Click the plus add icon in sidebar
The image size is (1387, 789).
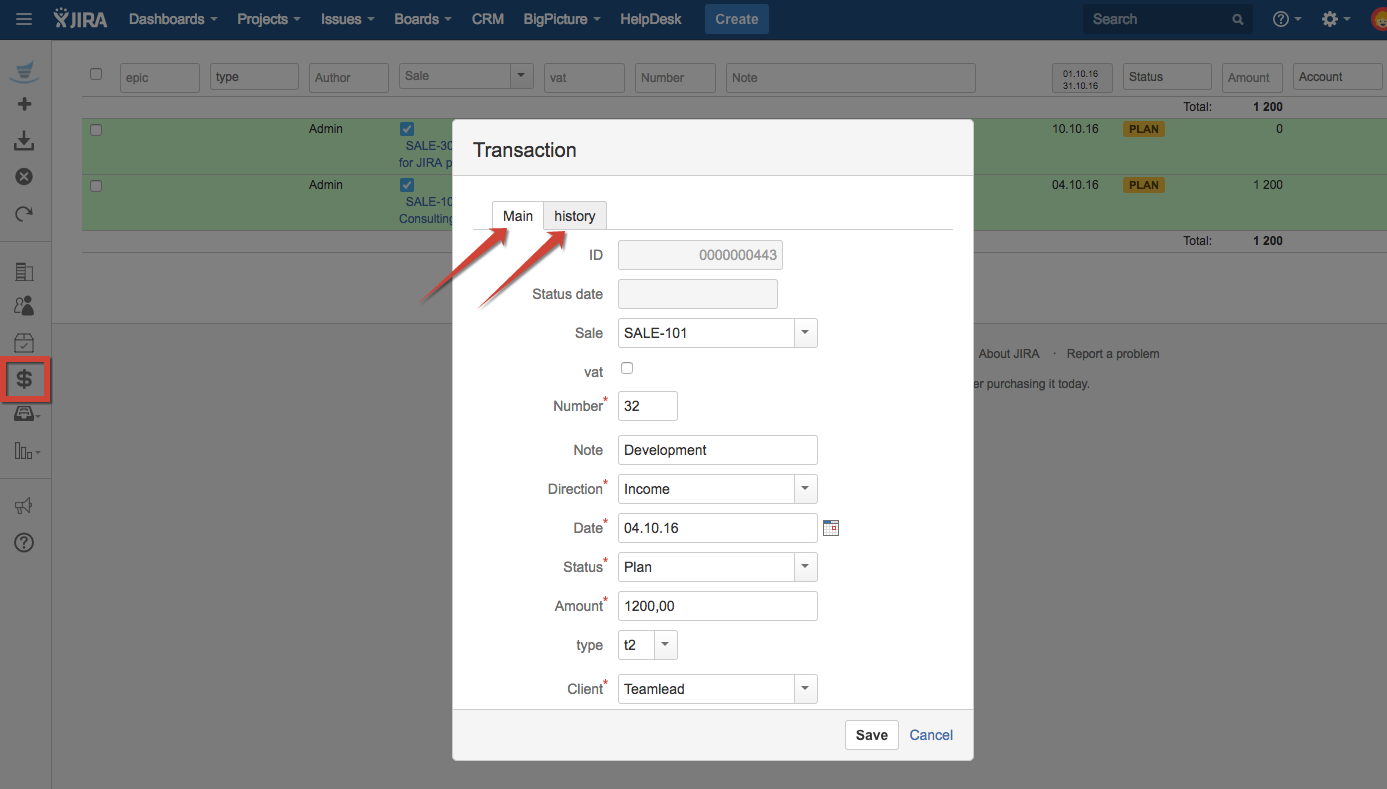click(x=25, y=104)
